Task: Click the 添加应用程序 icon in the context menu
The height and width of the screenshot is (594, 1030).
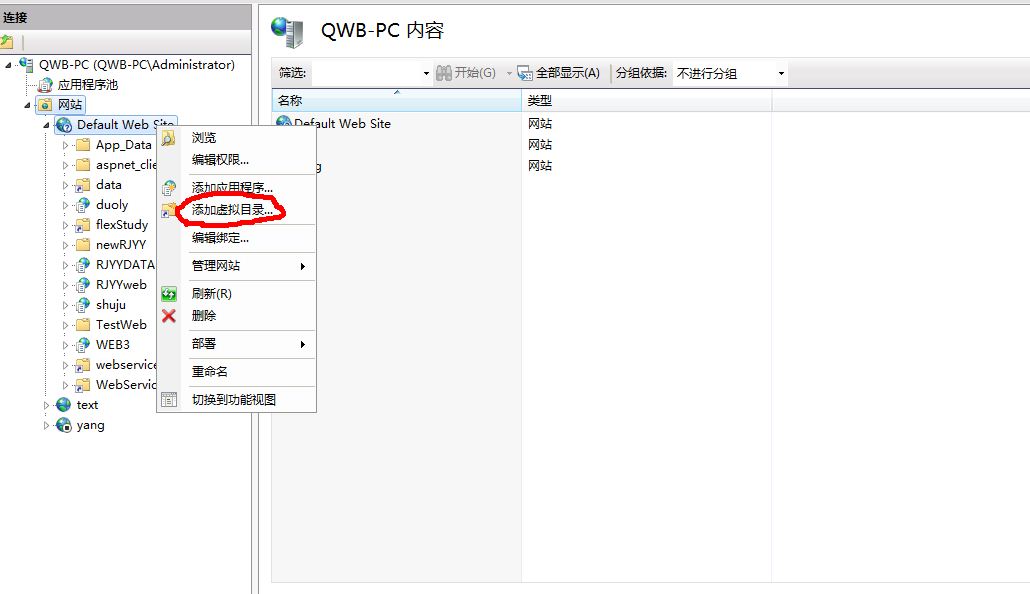Action: [169, 189]
